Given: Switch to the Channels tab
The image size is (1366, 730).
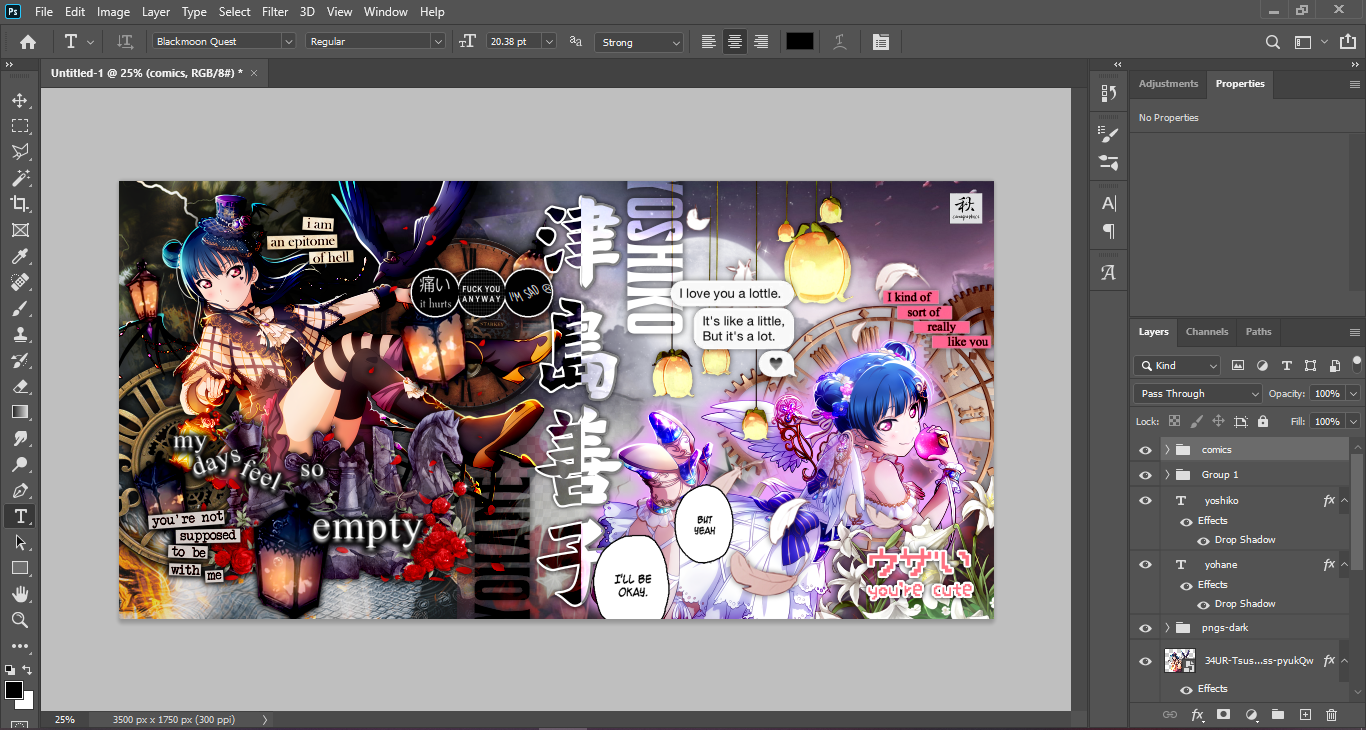Looking at the screenshot, I should point(1206,332).
